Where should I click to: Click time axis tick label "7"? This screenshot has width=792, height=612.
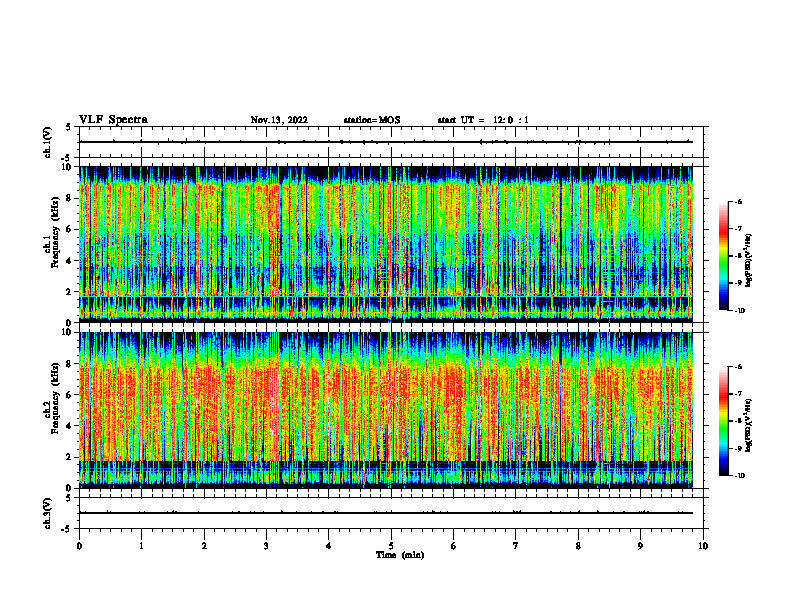[516, 546]
